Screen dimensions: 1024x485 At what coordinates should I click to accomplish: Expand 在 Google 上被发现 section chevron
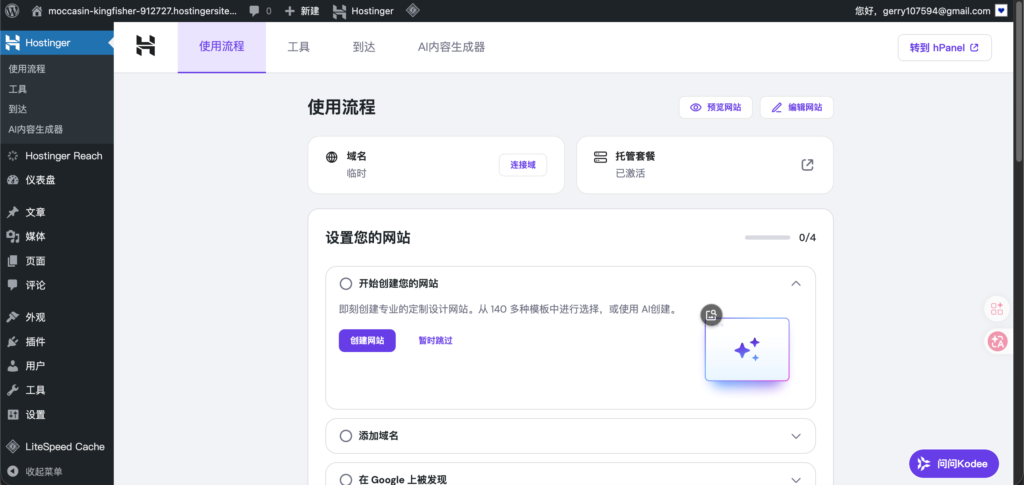(795, 480)
